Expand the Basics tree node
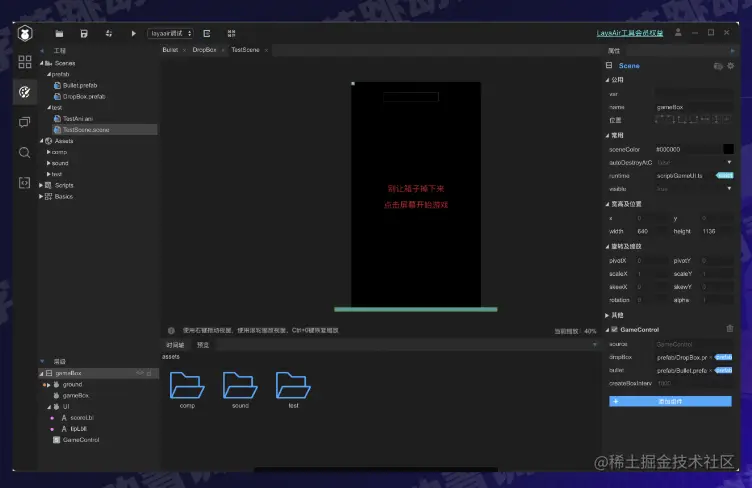Viewport: 752px width, 488px height. (x=41, y=197)
